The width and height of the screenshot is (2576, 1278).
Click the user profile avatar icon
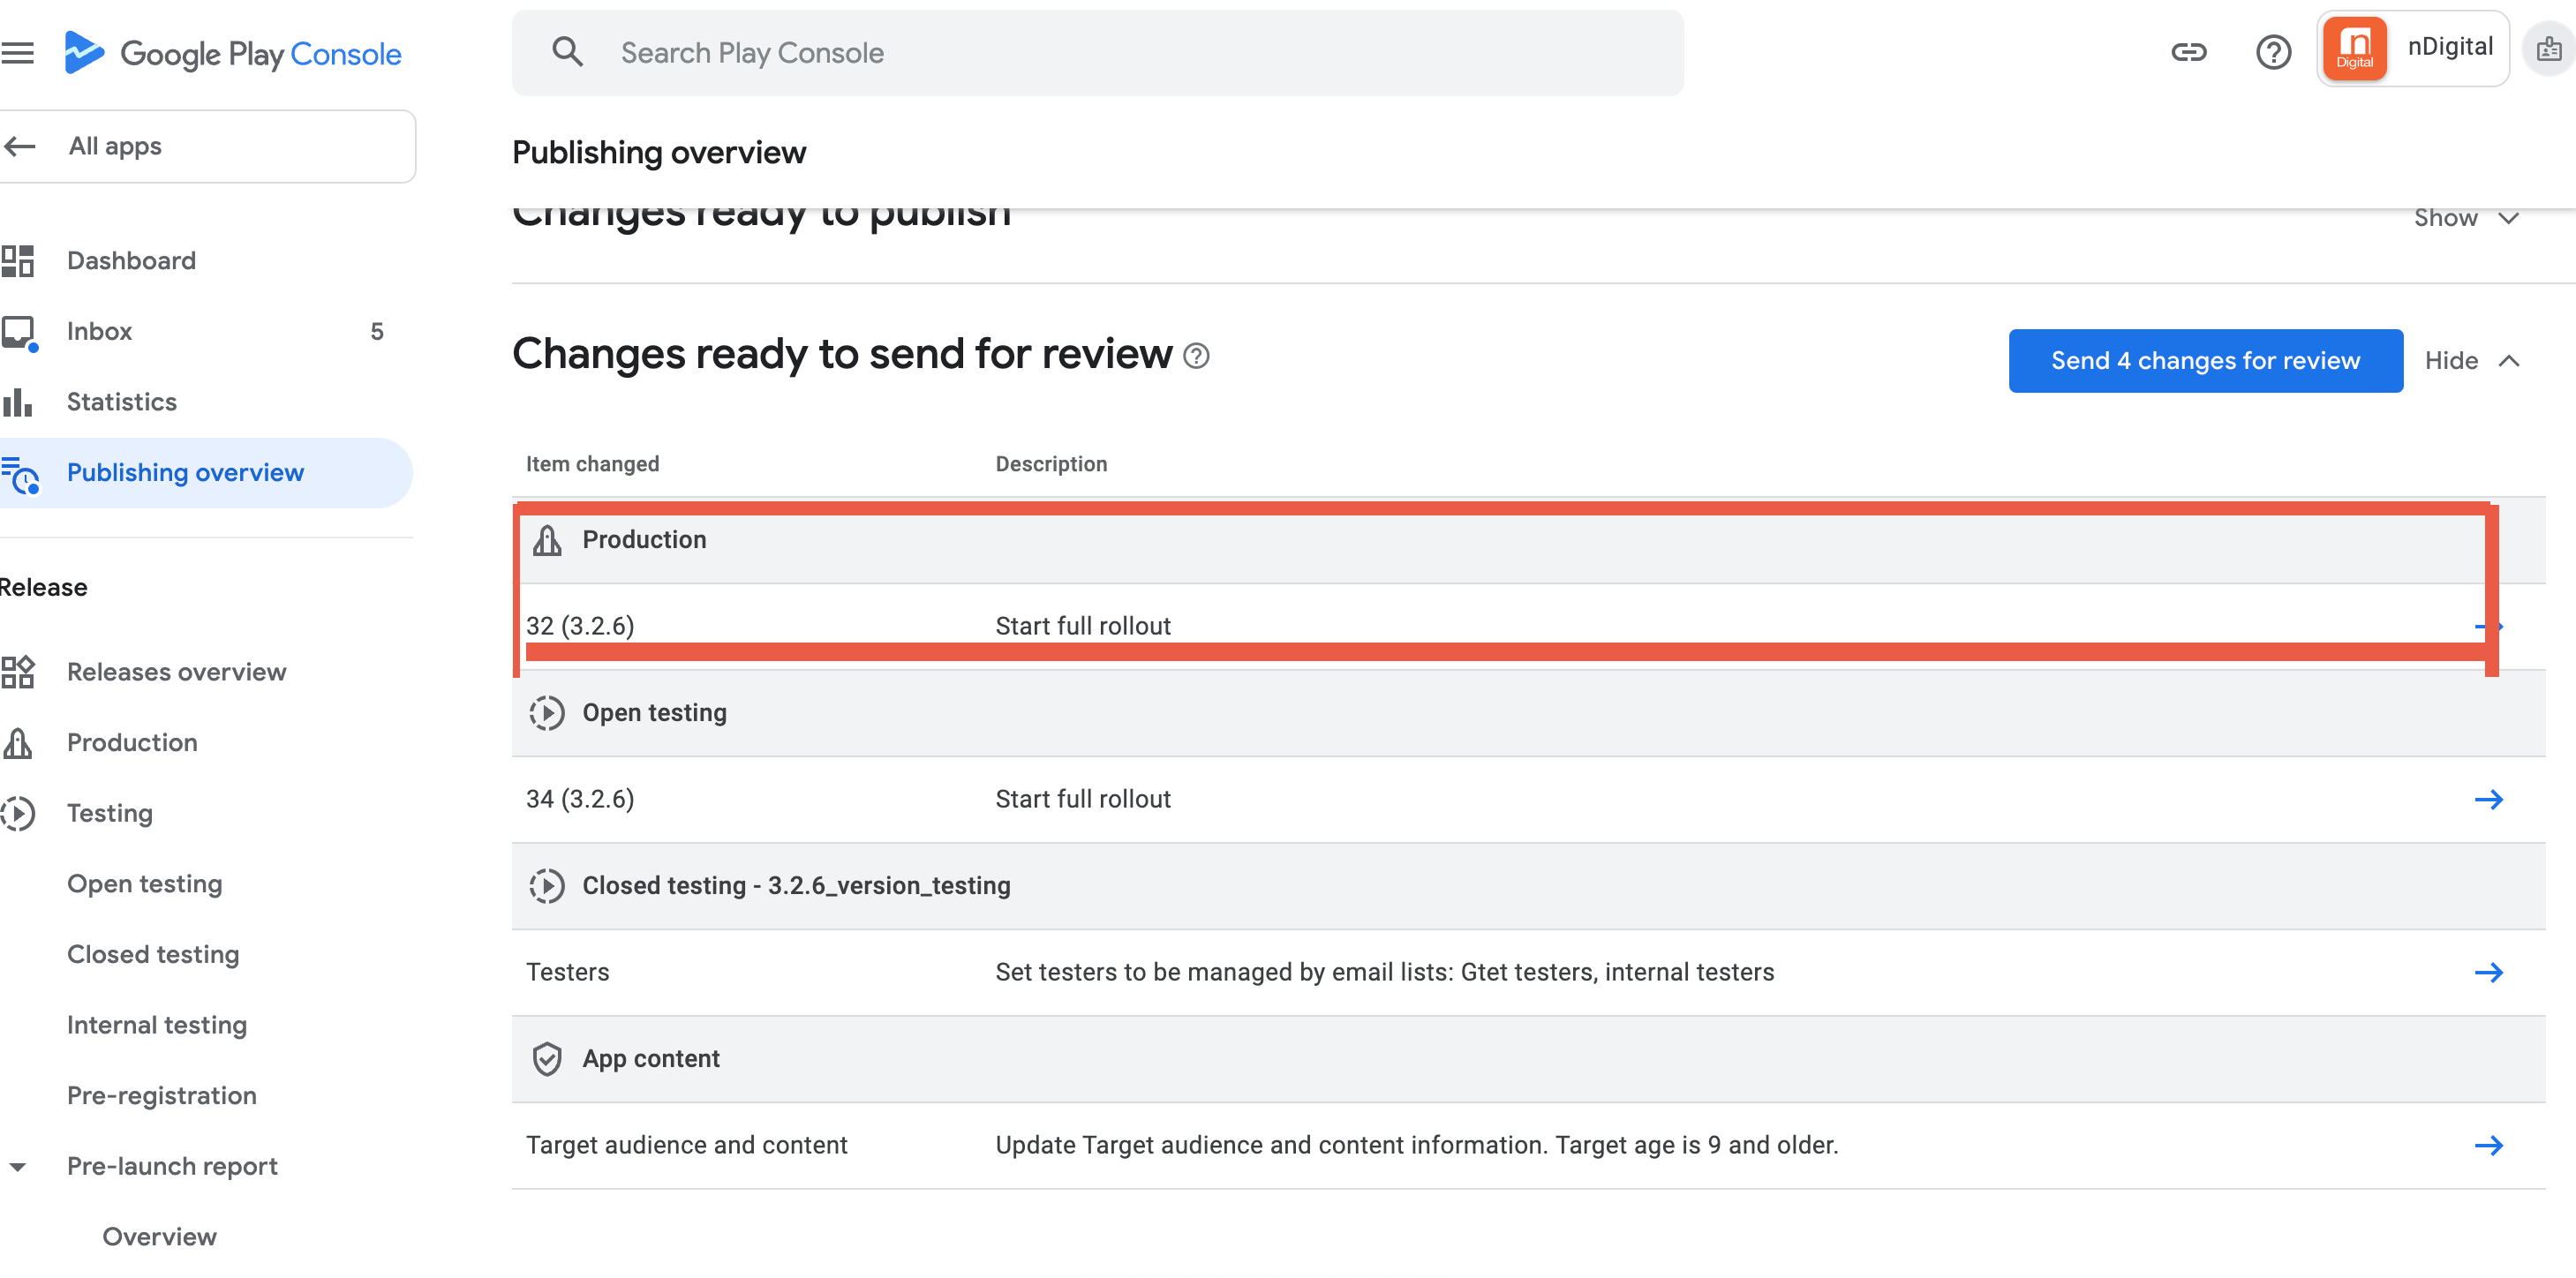pos(2548,49)
